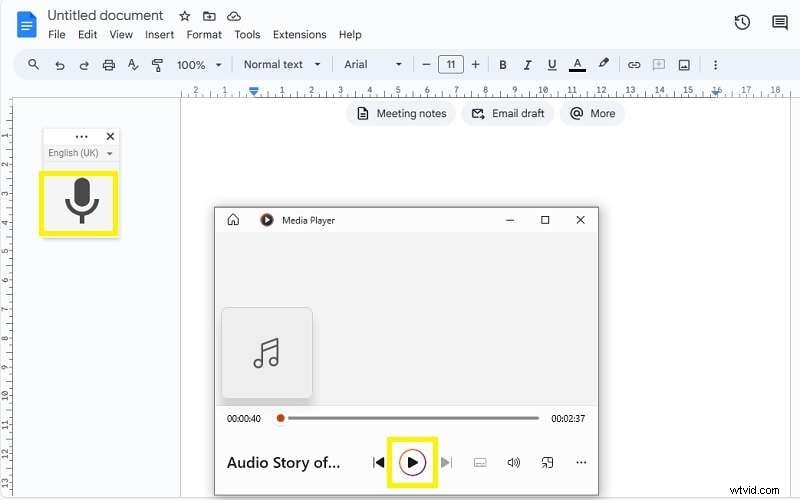The height and width of the screenshot is (500, 800).
Task: Add a comment from toolbar
Action: [659, 65]
